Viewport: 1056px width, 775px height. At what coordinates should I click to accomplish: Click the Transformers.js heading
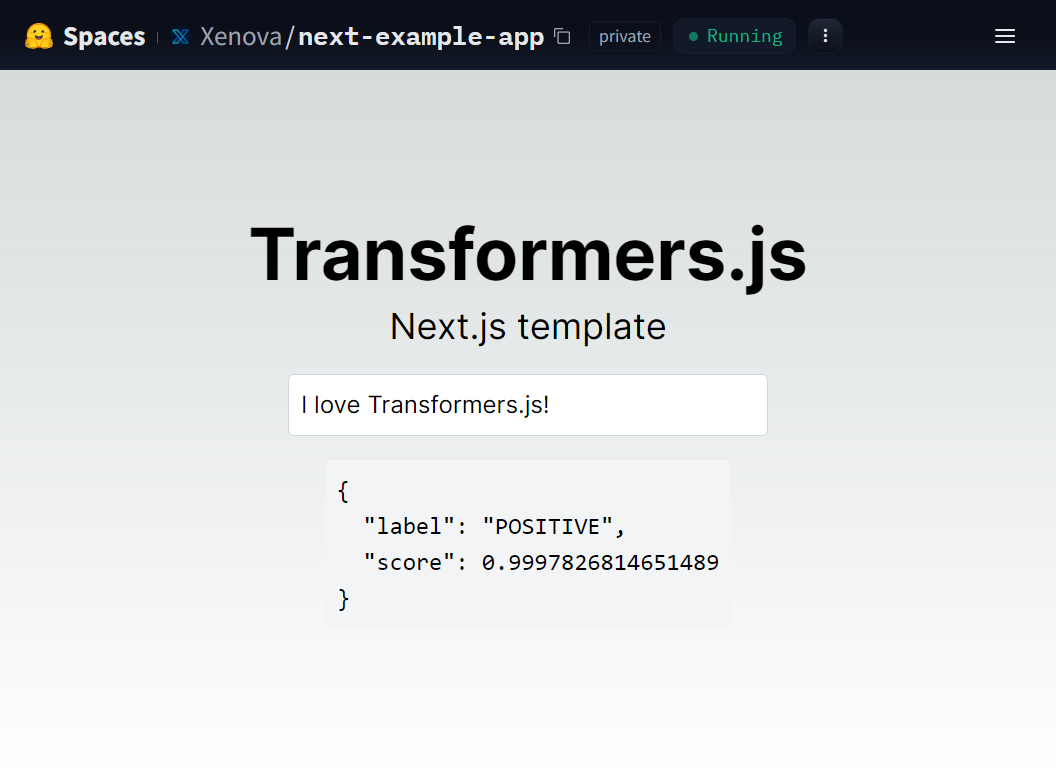pos(527,255)
